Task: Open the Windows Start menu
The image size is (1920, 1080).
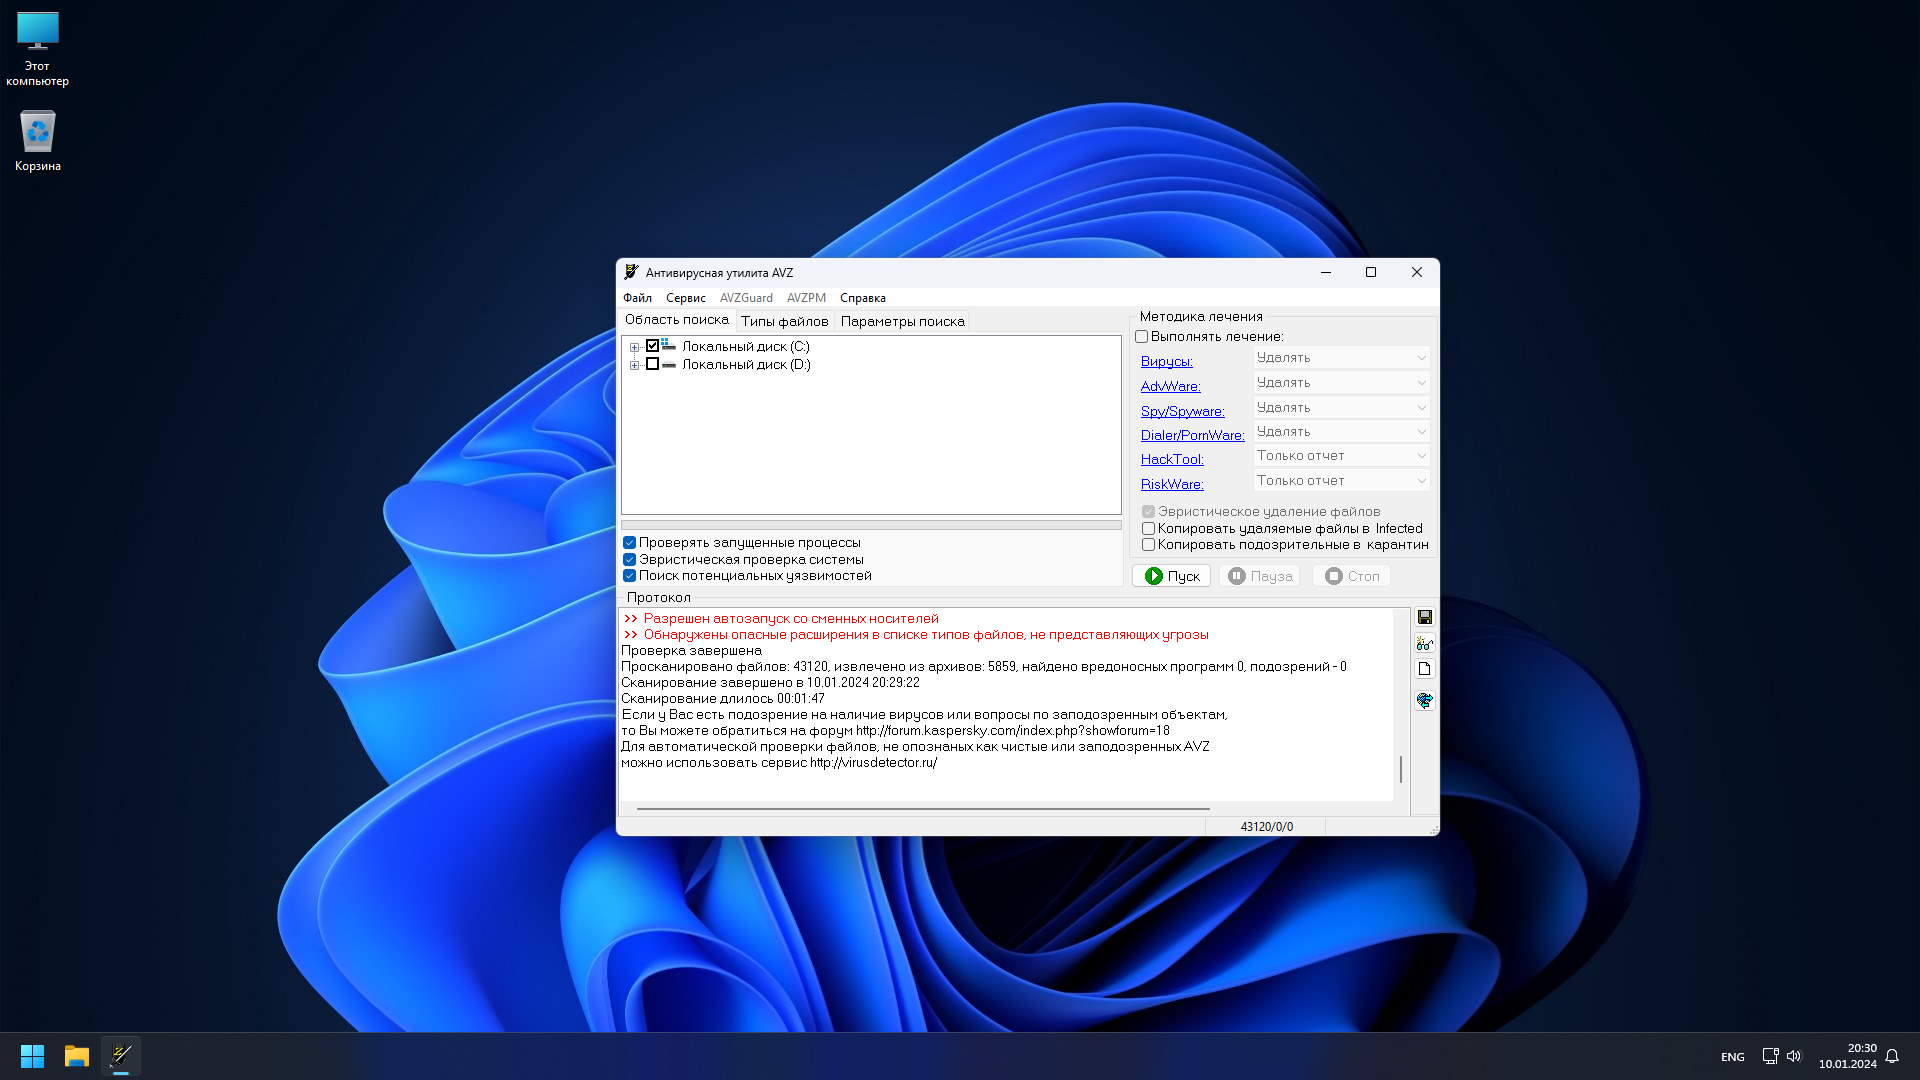Action: click(x=32, y=1056)
